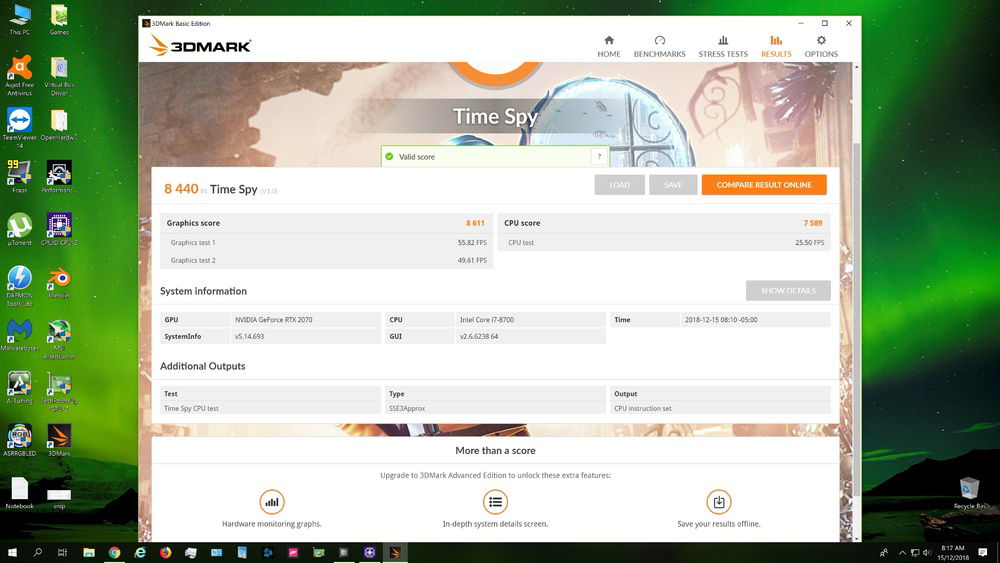Open the Home section in 3DMark
The height and width of the screenshot is (563, 1000).
[x=608, y=46]
